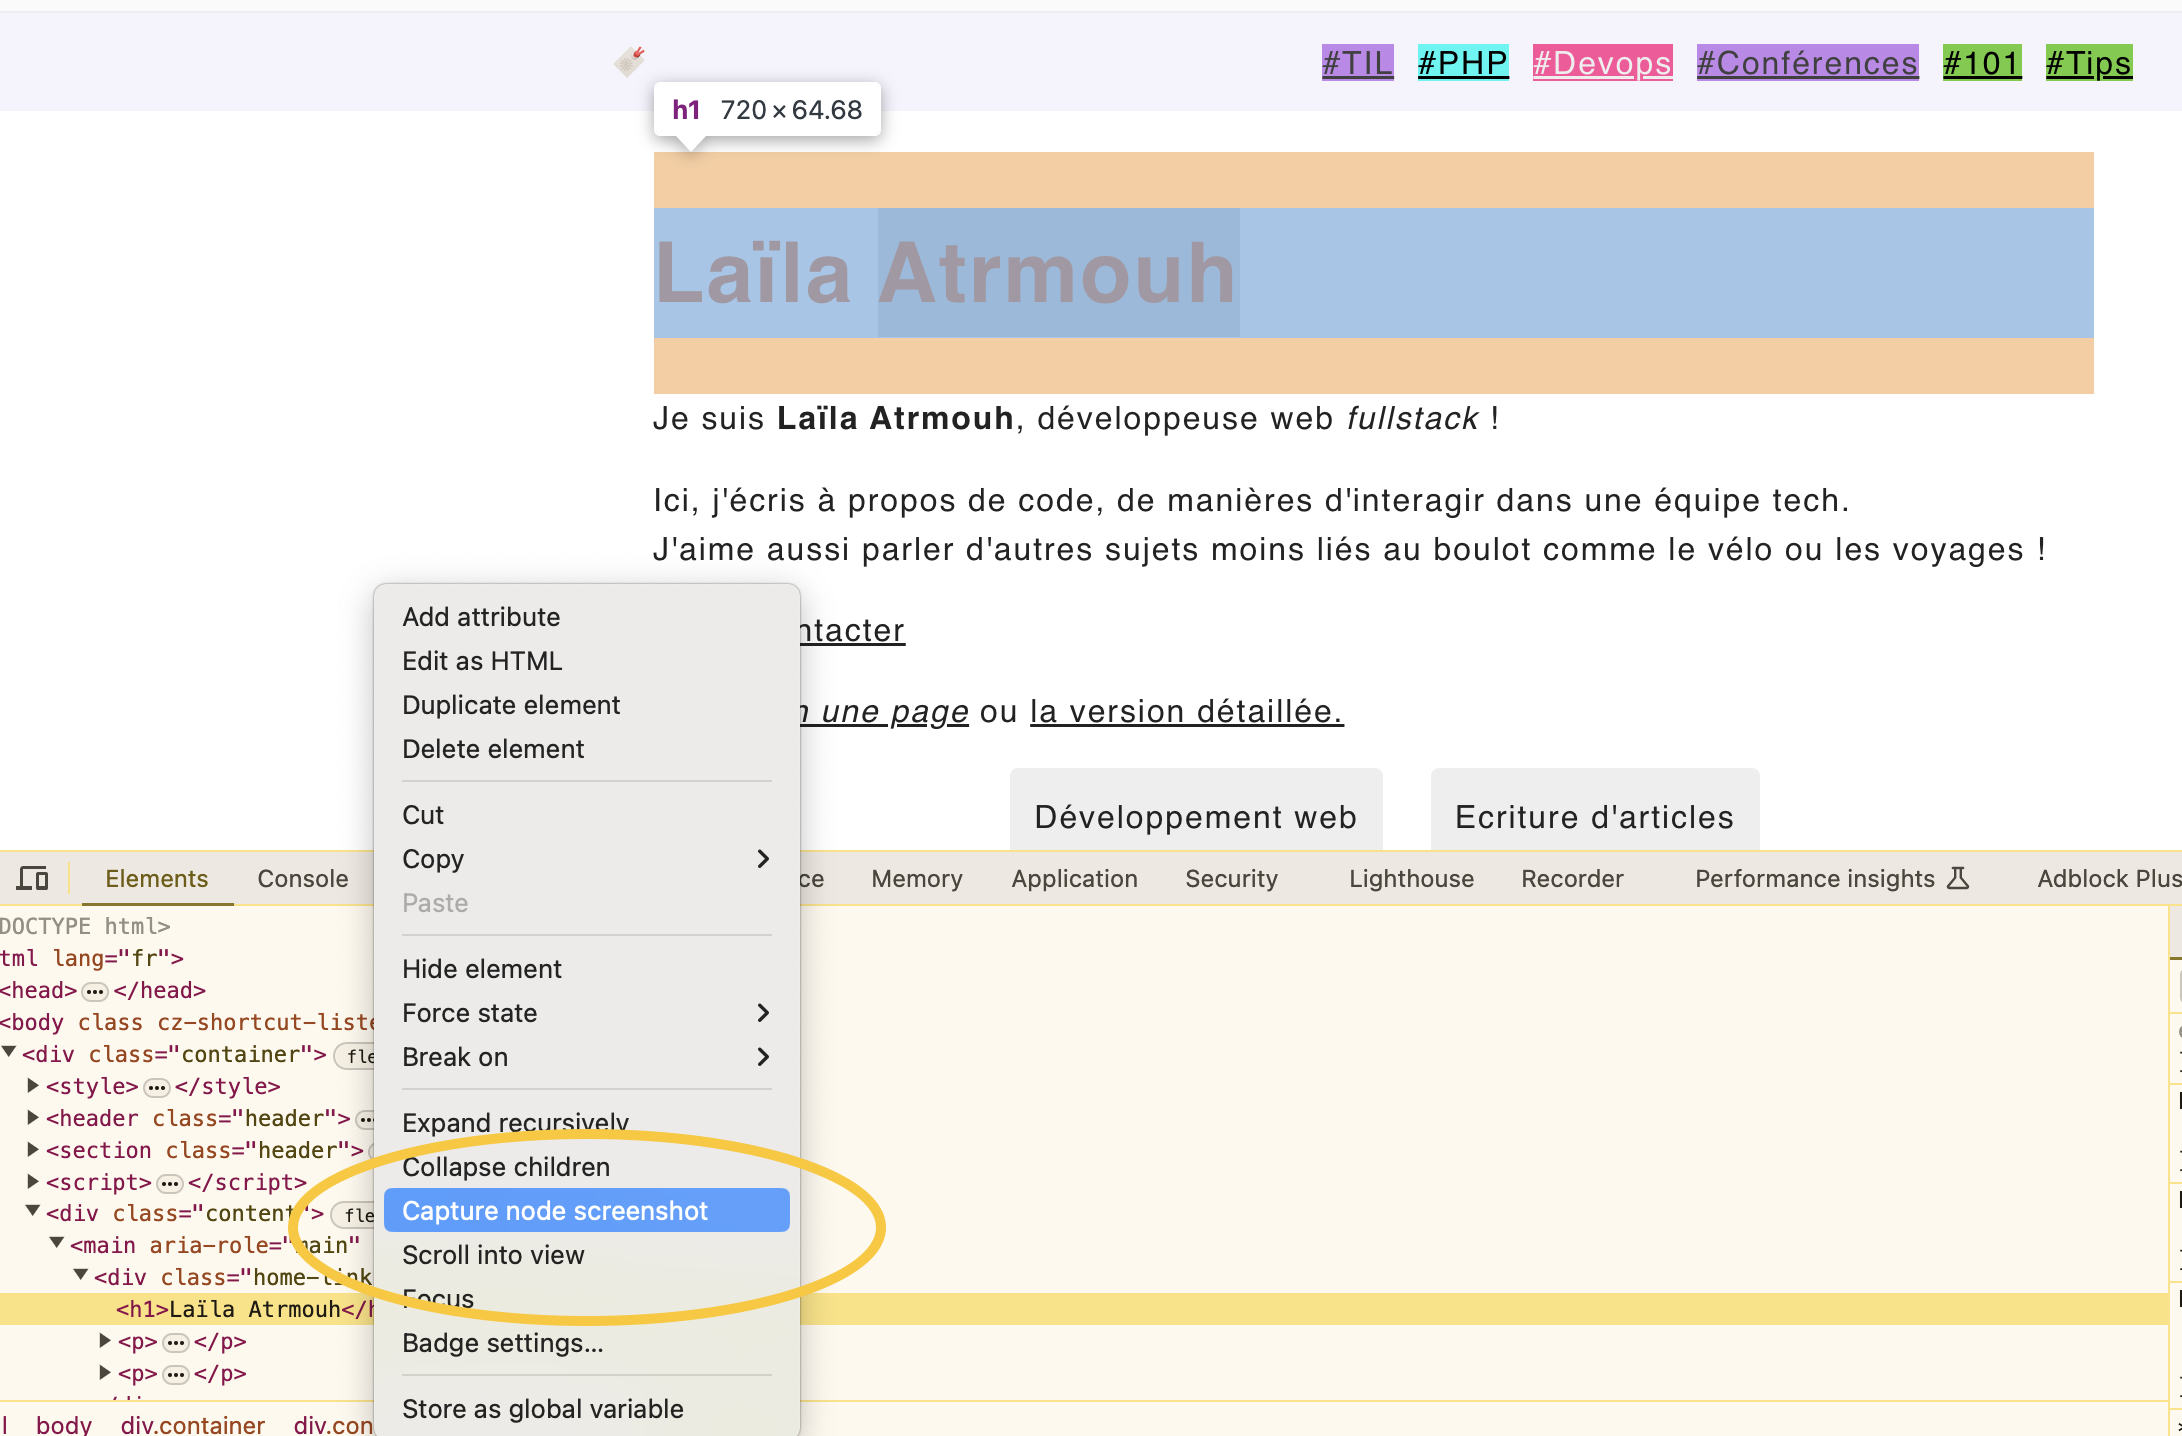Expand the script node triangle
The image size is (2182, 1436).
(x=33, y=1181)
